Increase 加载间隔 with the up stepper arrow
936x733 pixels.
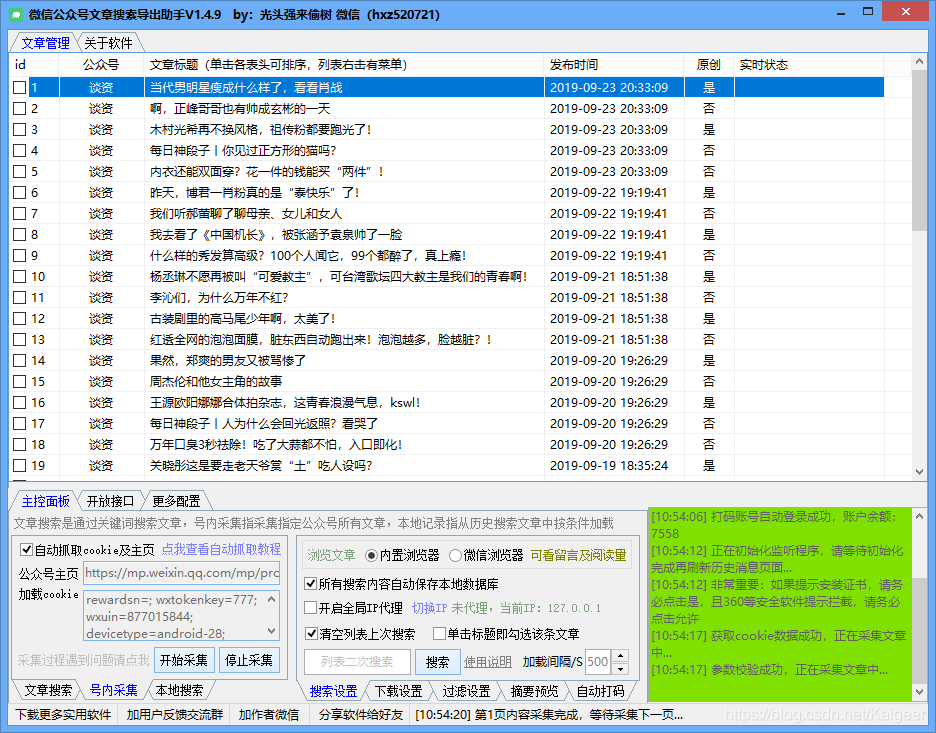click(620, 655)
